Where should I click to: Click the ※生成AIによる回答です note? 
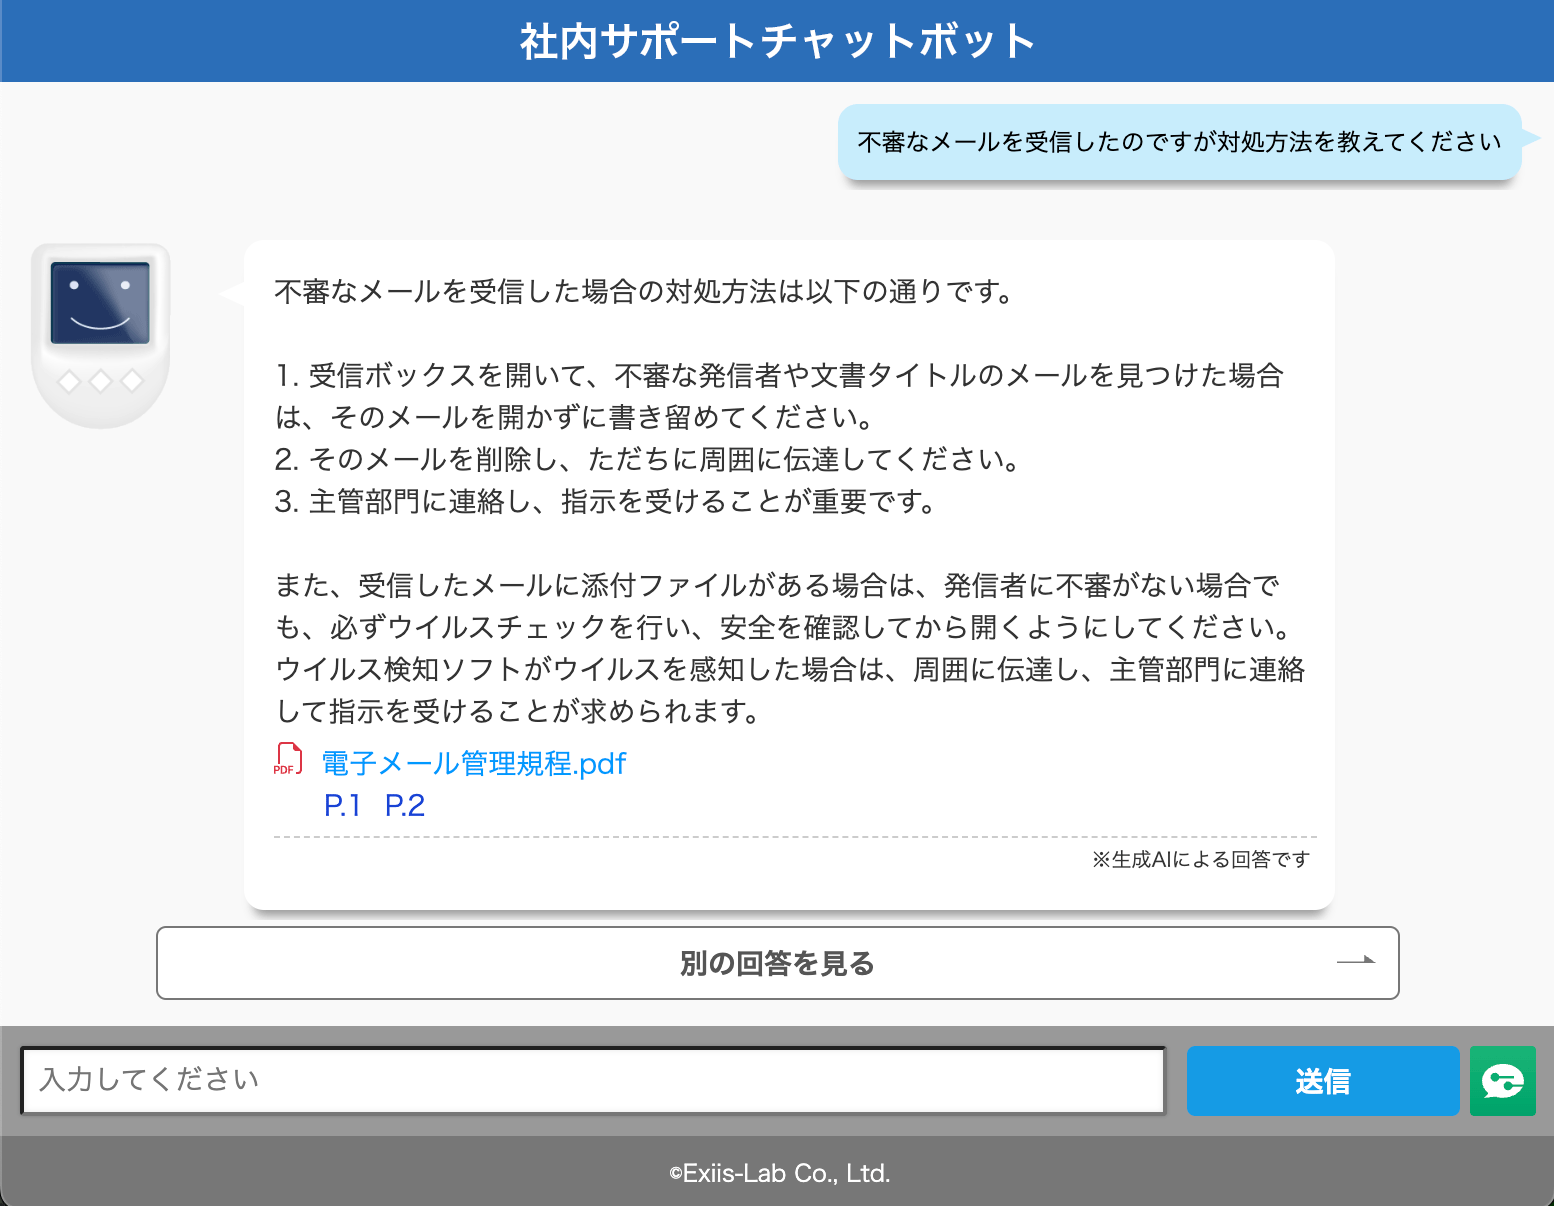pyautogui.click(x=1200, y=860)
